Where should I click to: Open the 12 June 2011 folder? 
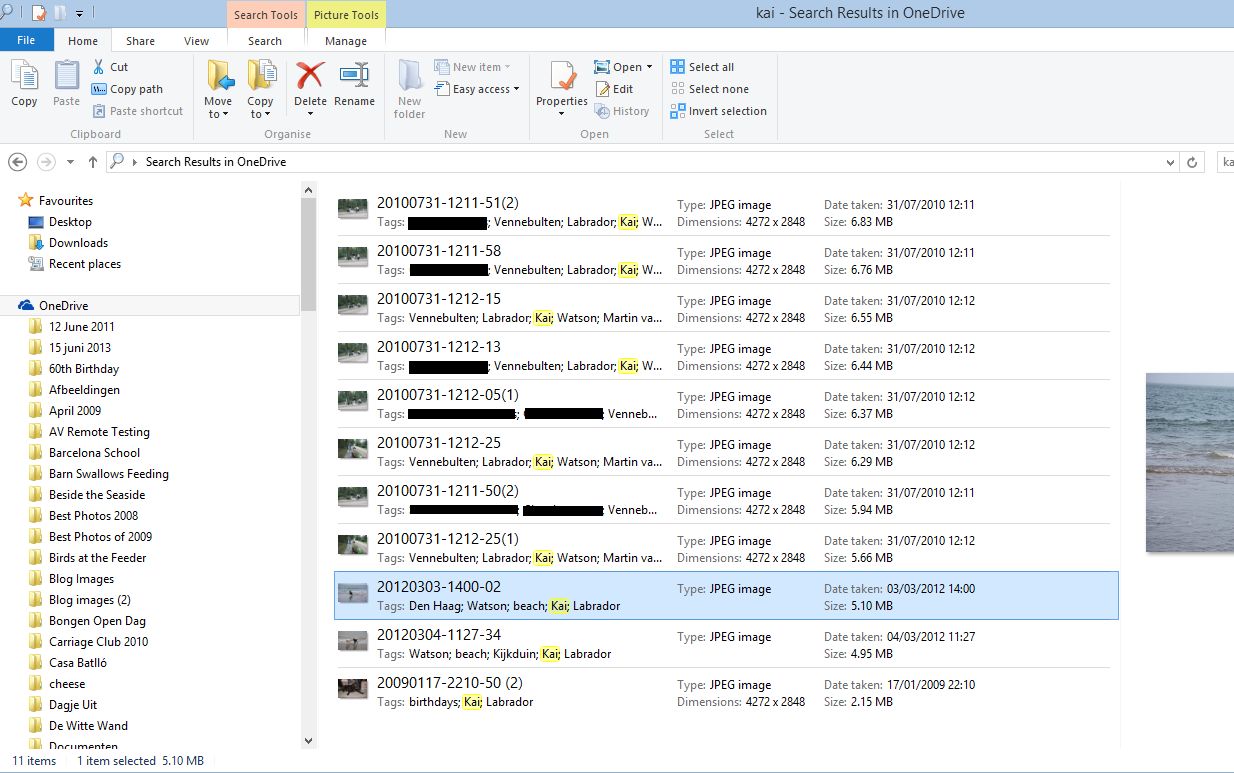click(x=72, y=327)
